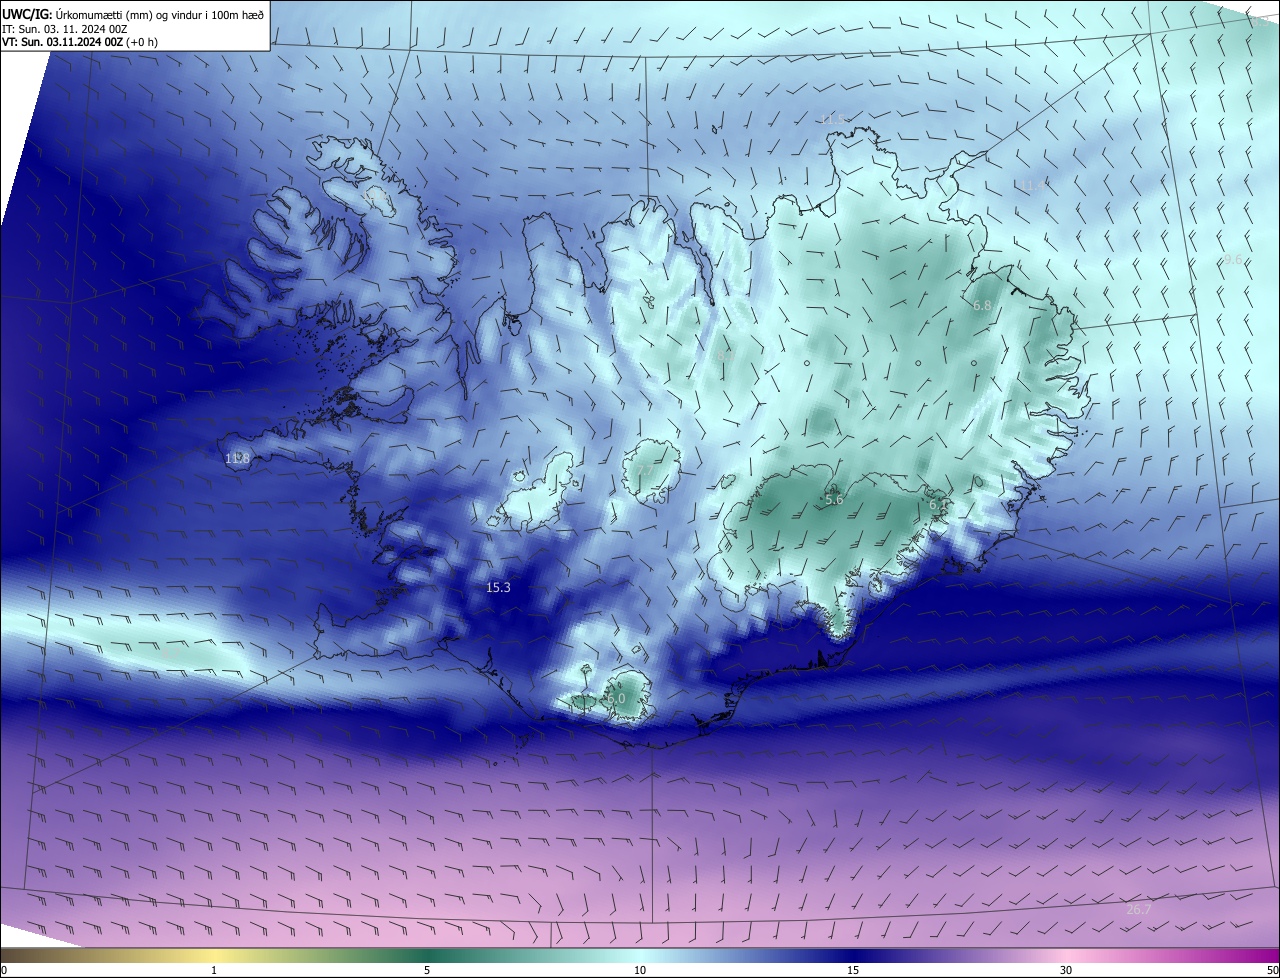The image size is (1280, 978).
Task: Click the 6.1 value near the southeast coast
Action: [x=937, y=506]
